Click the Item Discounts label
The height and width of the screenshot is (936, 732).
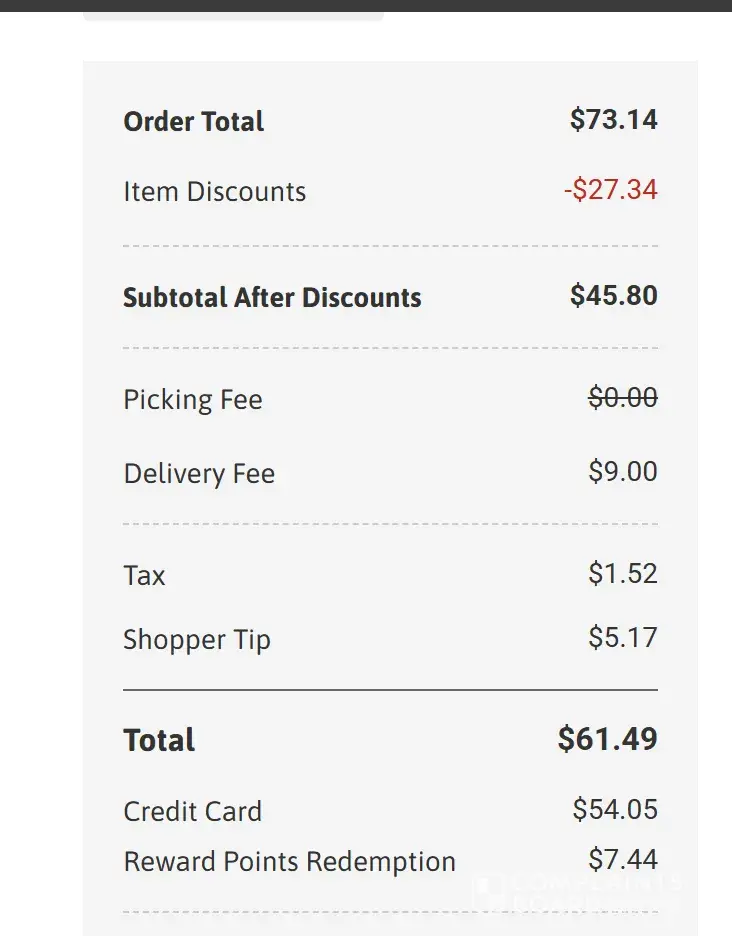214,192
